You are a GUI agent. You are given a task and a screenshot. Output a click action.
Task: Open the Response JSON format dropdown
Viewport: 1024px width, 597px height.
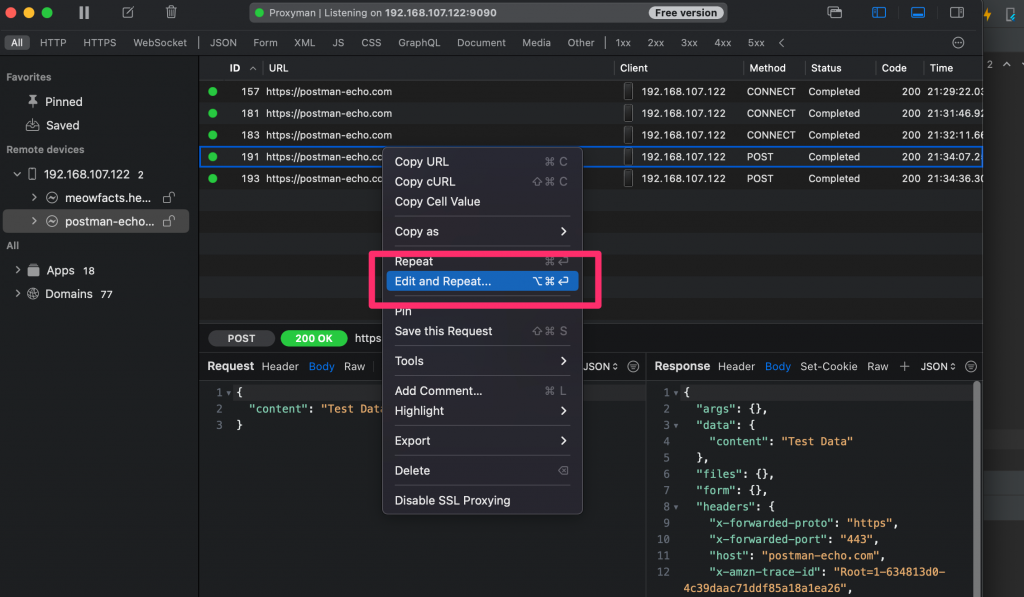coord(939,367)
